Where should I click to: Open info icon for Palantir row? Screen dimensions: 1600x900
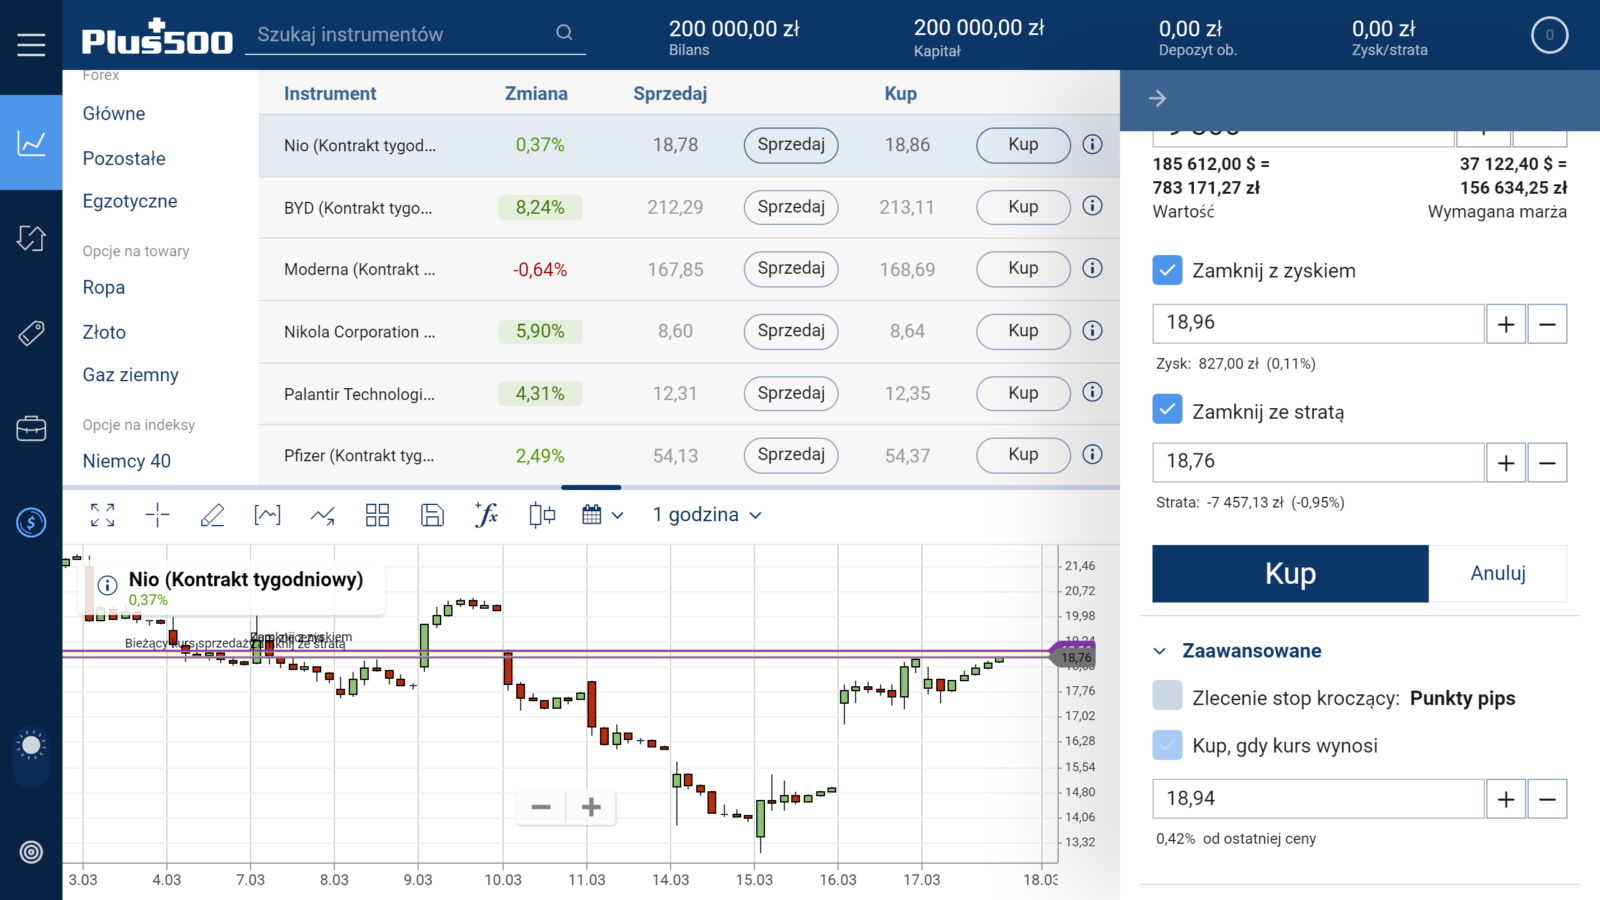1093,392
